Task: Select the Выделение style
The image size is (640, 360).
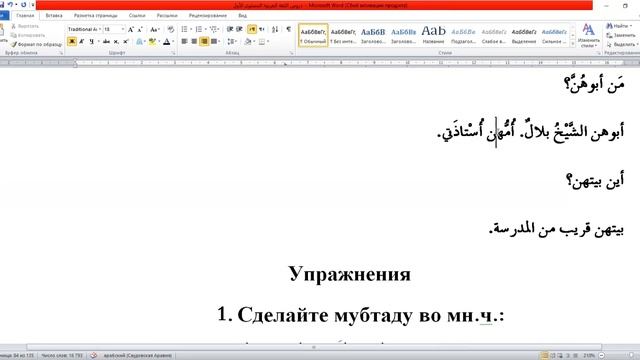Action: (x=524, y=35)
